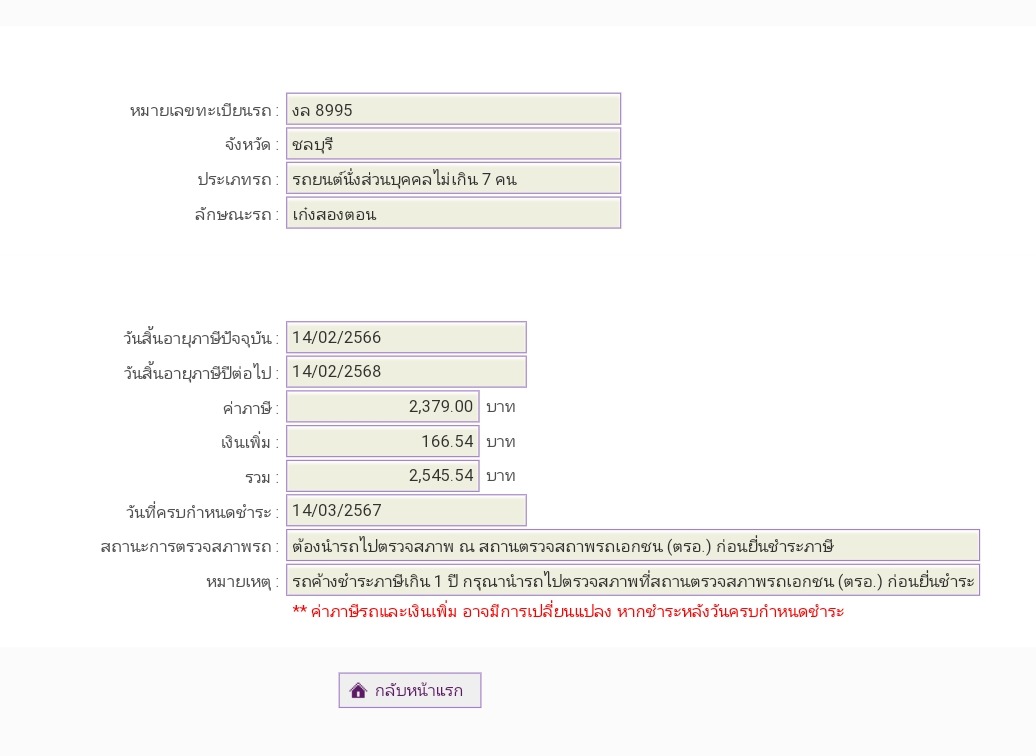Screen dimensions: 1036x756
Task: Click the label จังหวัด
Action: pyautogui.click(x=252, y=145)
